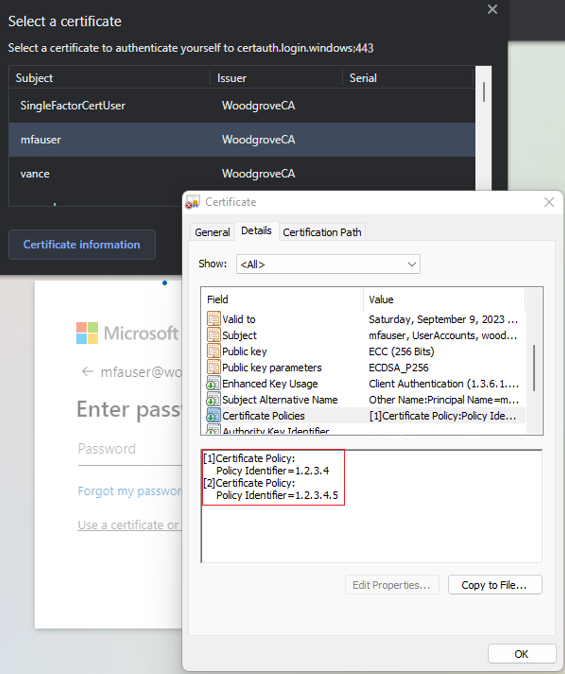Click the Password input field

(130, 449)
